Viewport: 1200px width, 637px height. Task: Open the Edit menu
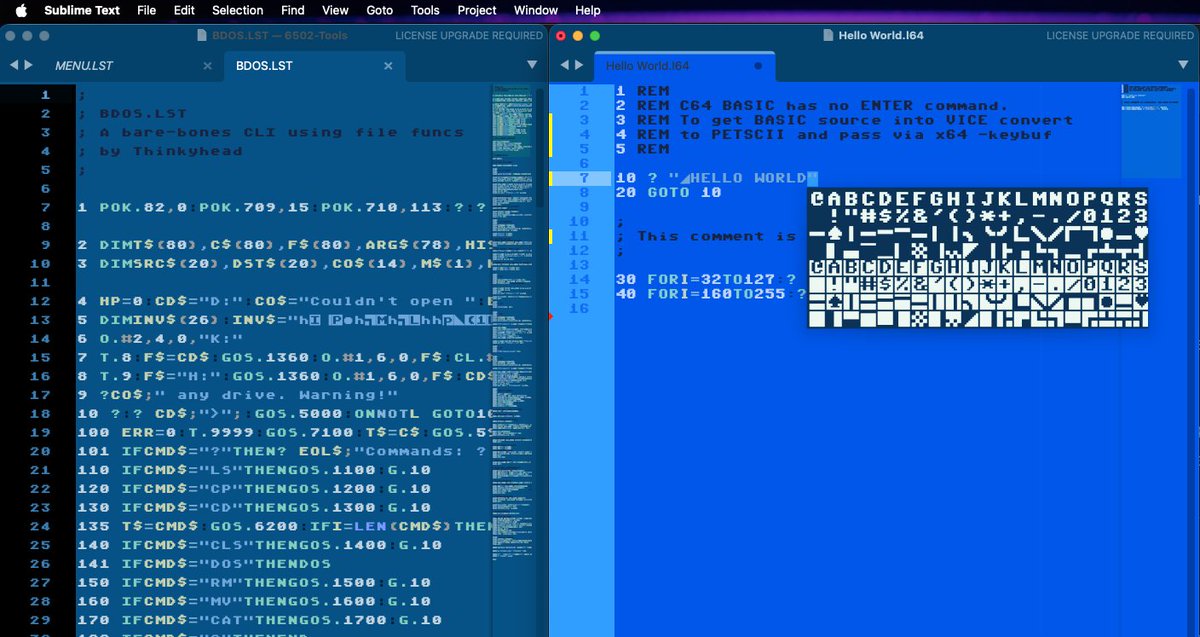coord(184,10)
